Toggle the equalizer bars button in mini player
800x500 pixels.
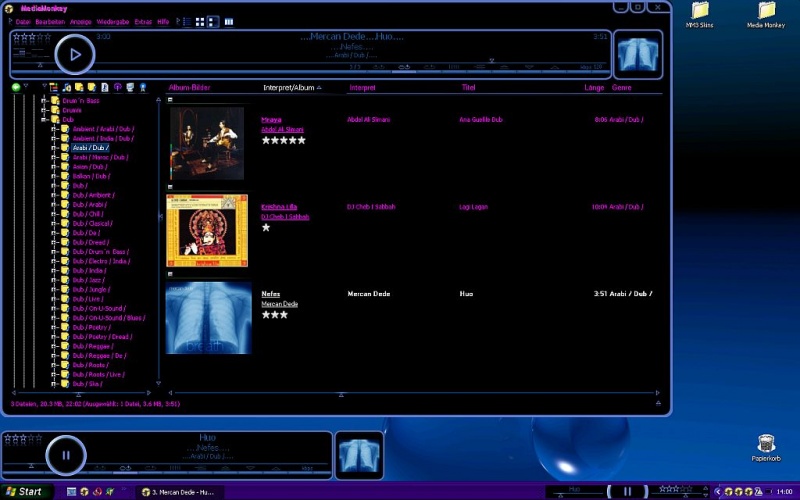(x=175, y=467)
